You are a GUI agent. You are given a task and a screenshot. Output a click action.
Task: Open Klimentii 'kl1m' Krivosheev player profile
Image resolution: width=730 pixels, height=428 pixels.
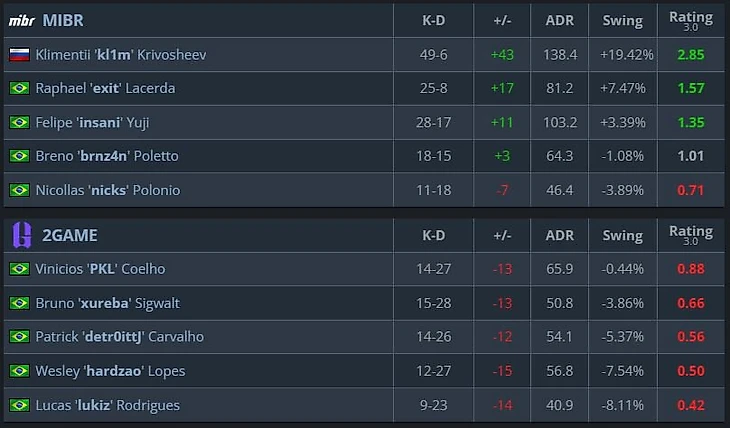point(121,55)
